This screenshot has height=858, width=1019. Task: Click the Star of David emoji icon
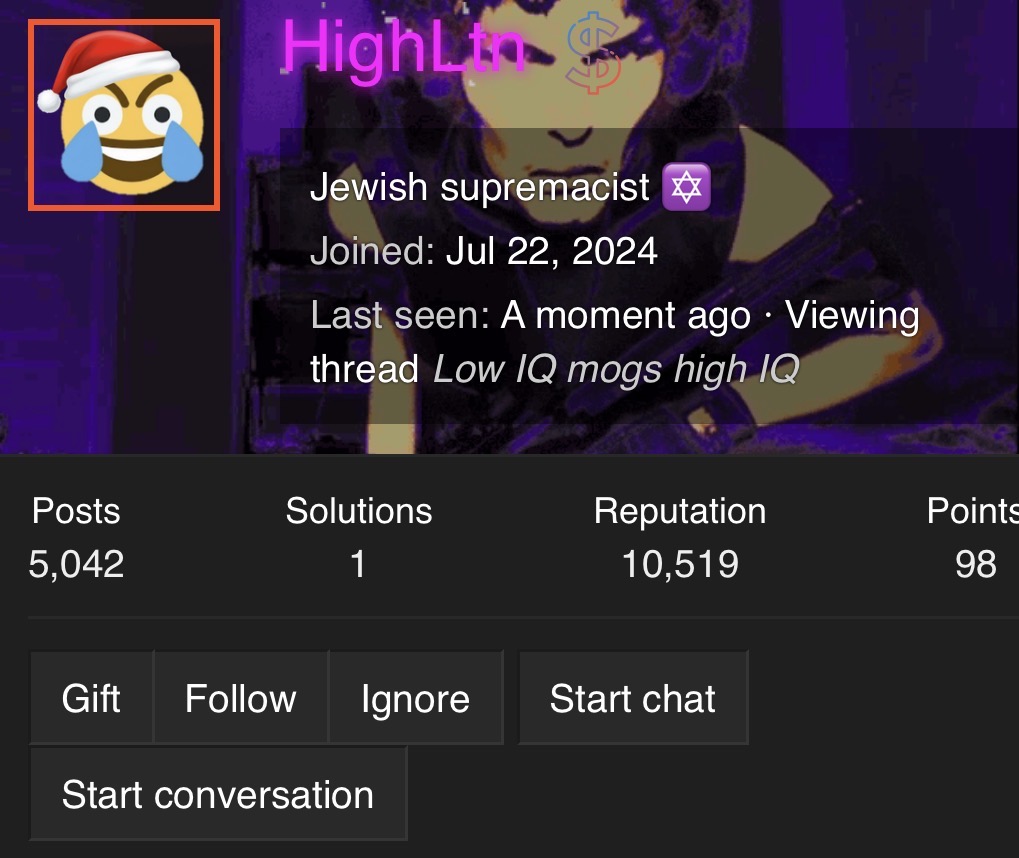[686, 188]
